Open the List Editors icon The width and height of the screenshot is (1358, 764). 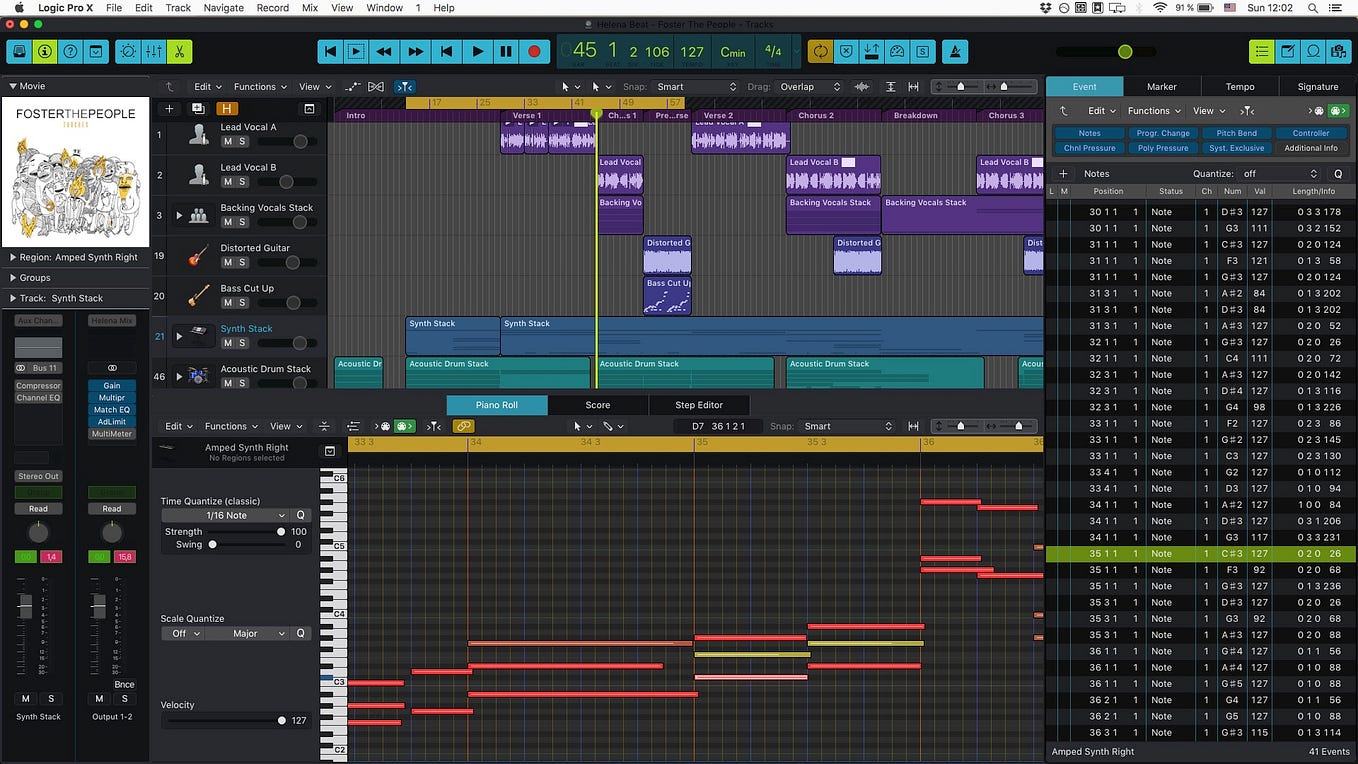pyautogui.click(x=1262, y=51)
